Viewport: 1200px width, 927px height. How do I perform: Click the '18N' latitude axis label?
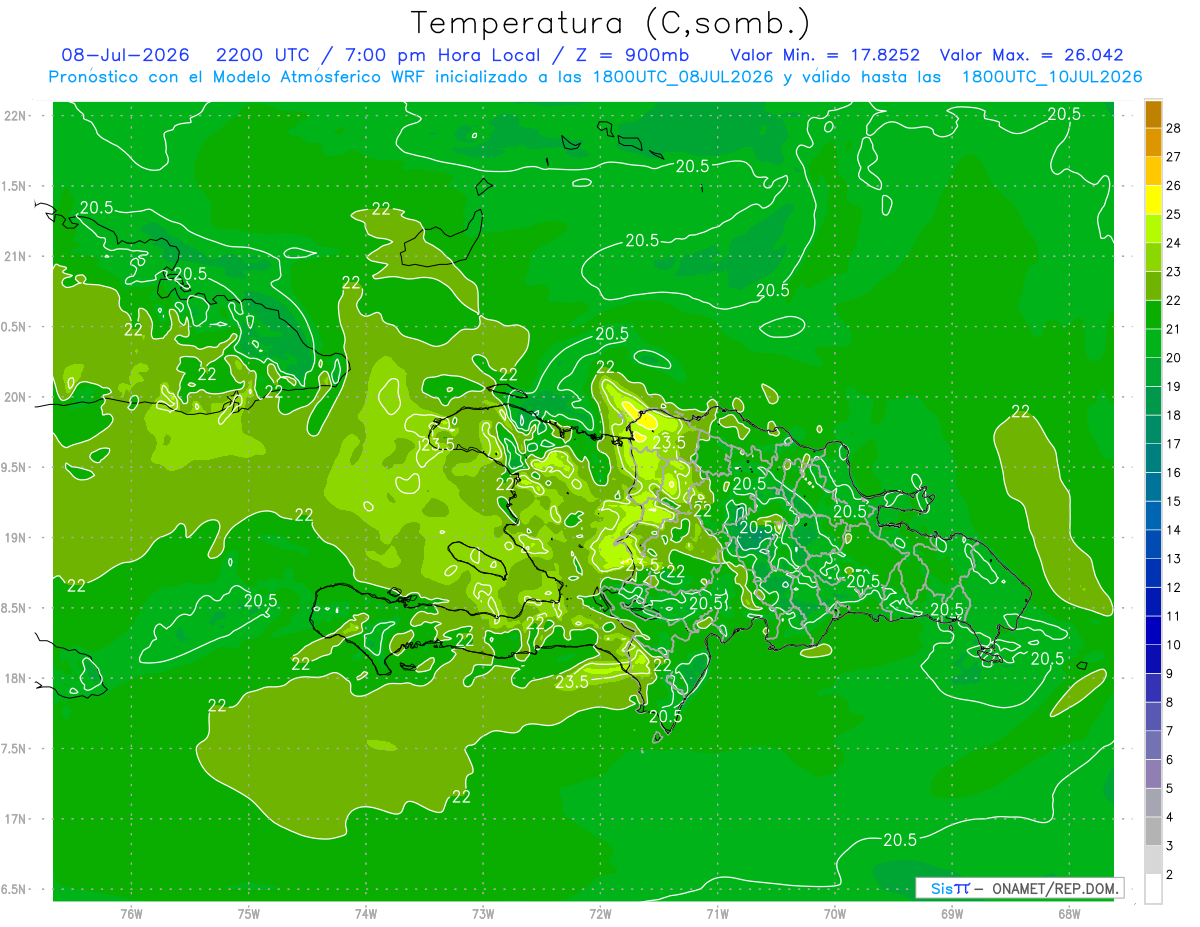[x=16, y=679]
